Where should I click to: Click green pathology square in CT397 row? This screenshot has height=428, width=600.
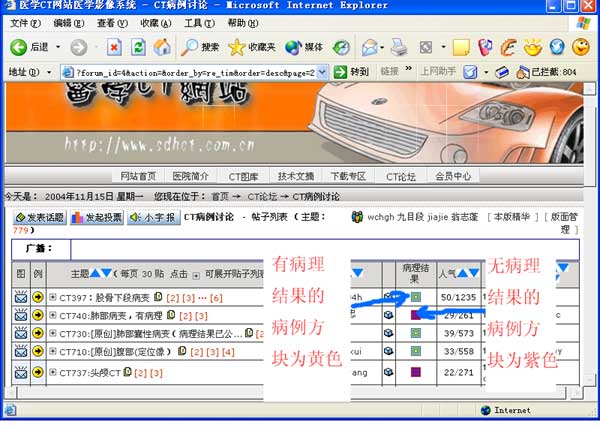[x=416, y=297]
